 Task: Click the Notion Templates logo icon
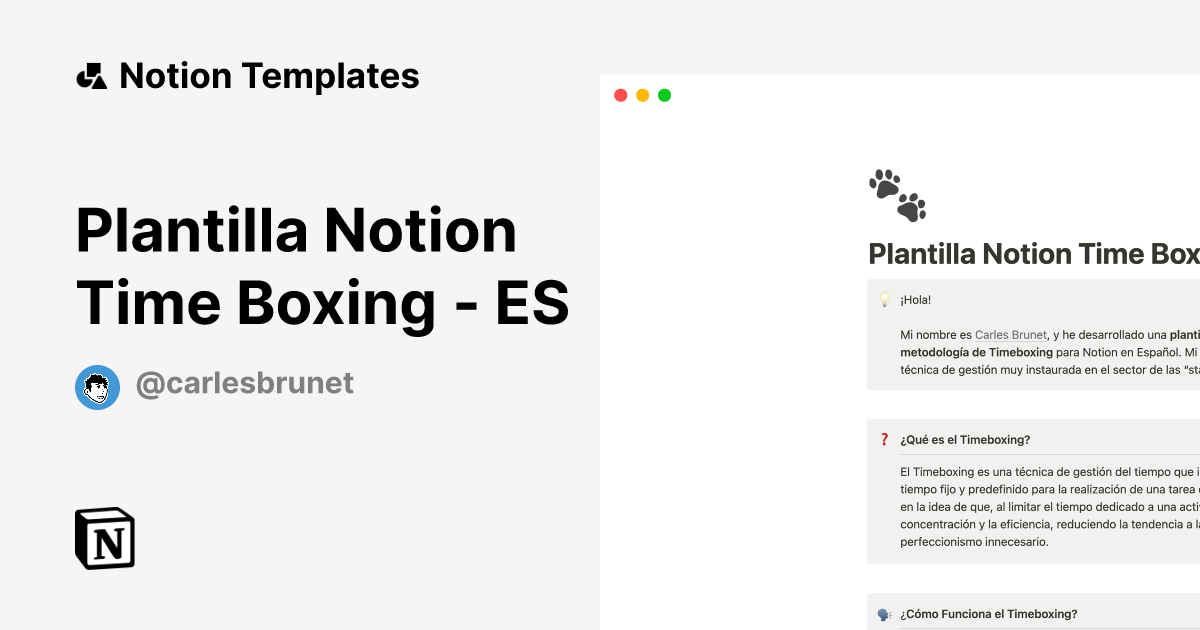pos(93,75)
